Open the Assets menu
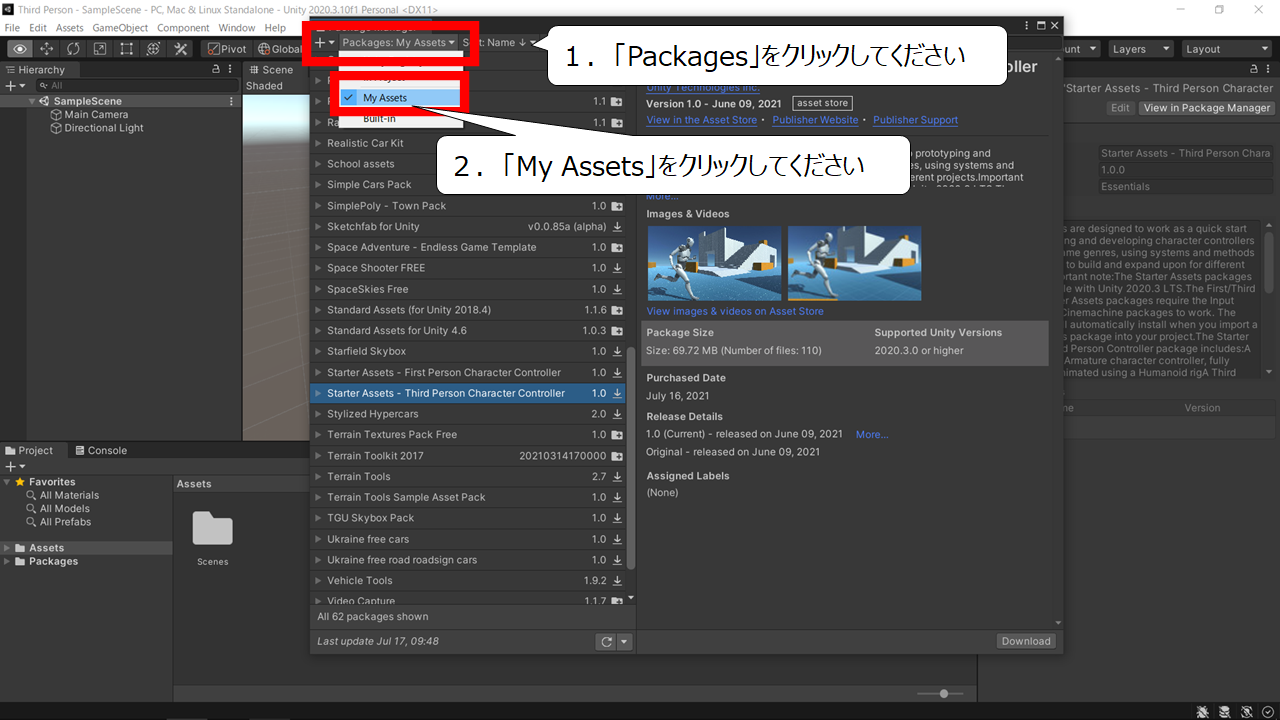The image size is (1280, 720). pyautogui.click(x=69, y=28)
